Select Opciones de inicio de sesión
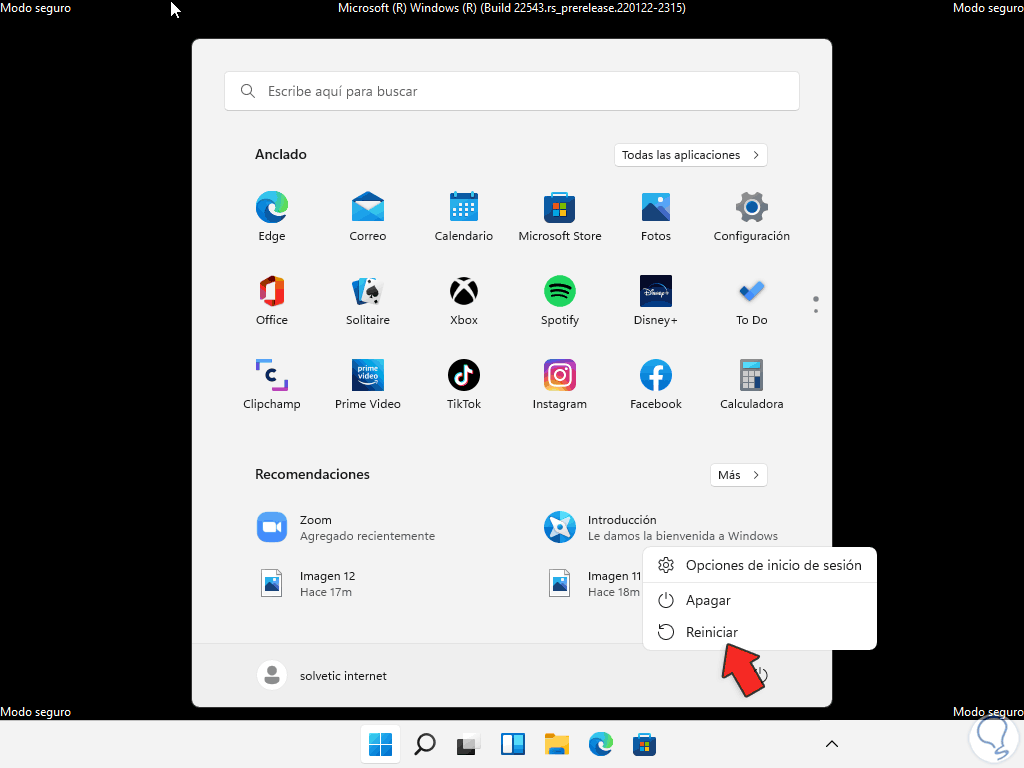Screen dimensions: 1024x768 760,566
